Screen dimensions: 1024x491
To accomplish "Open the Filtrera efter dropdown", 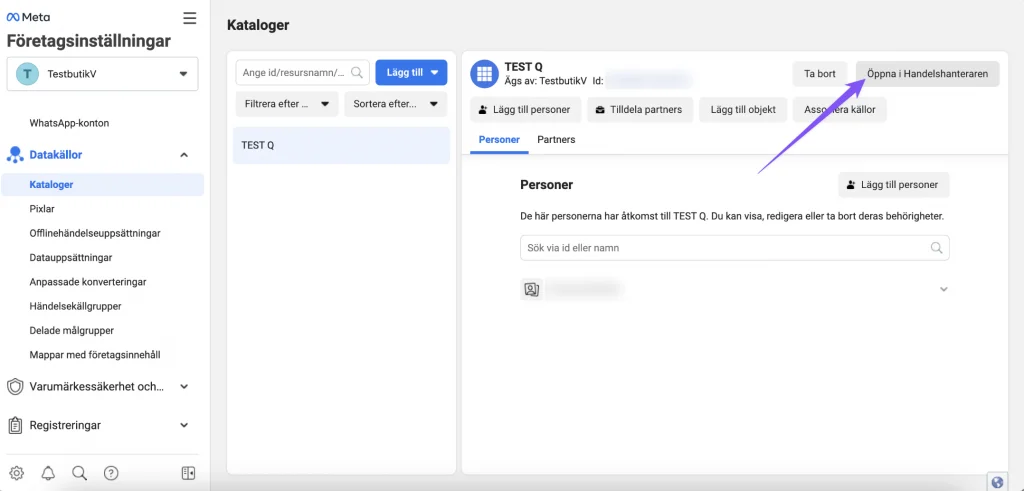I will coord(287,104).
